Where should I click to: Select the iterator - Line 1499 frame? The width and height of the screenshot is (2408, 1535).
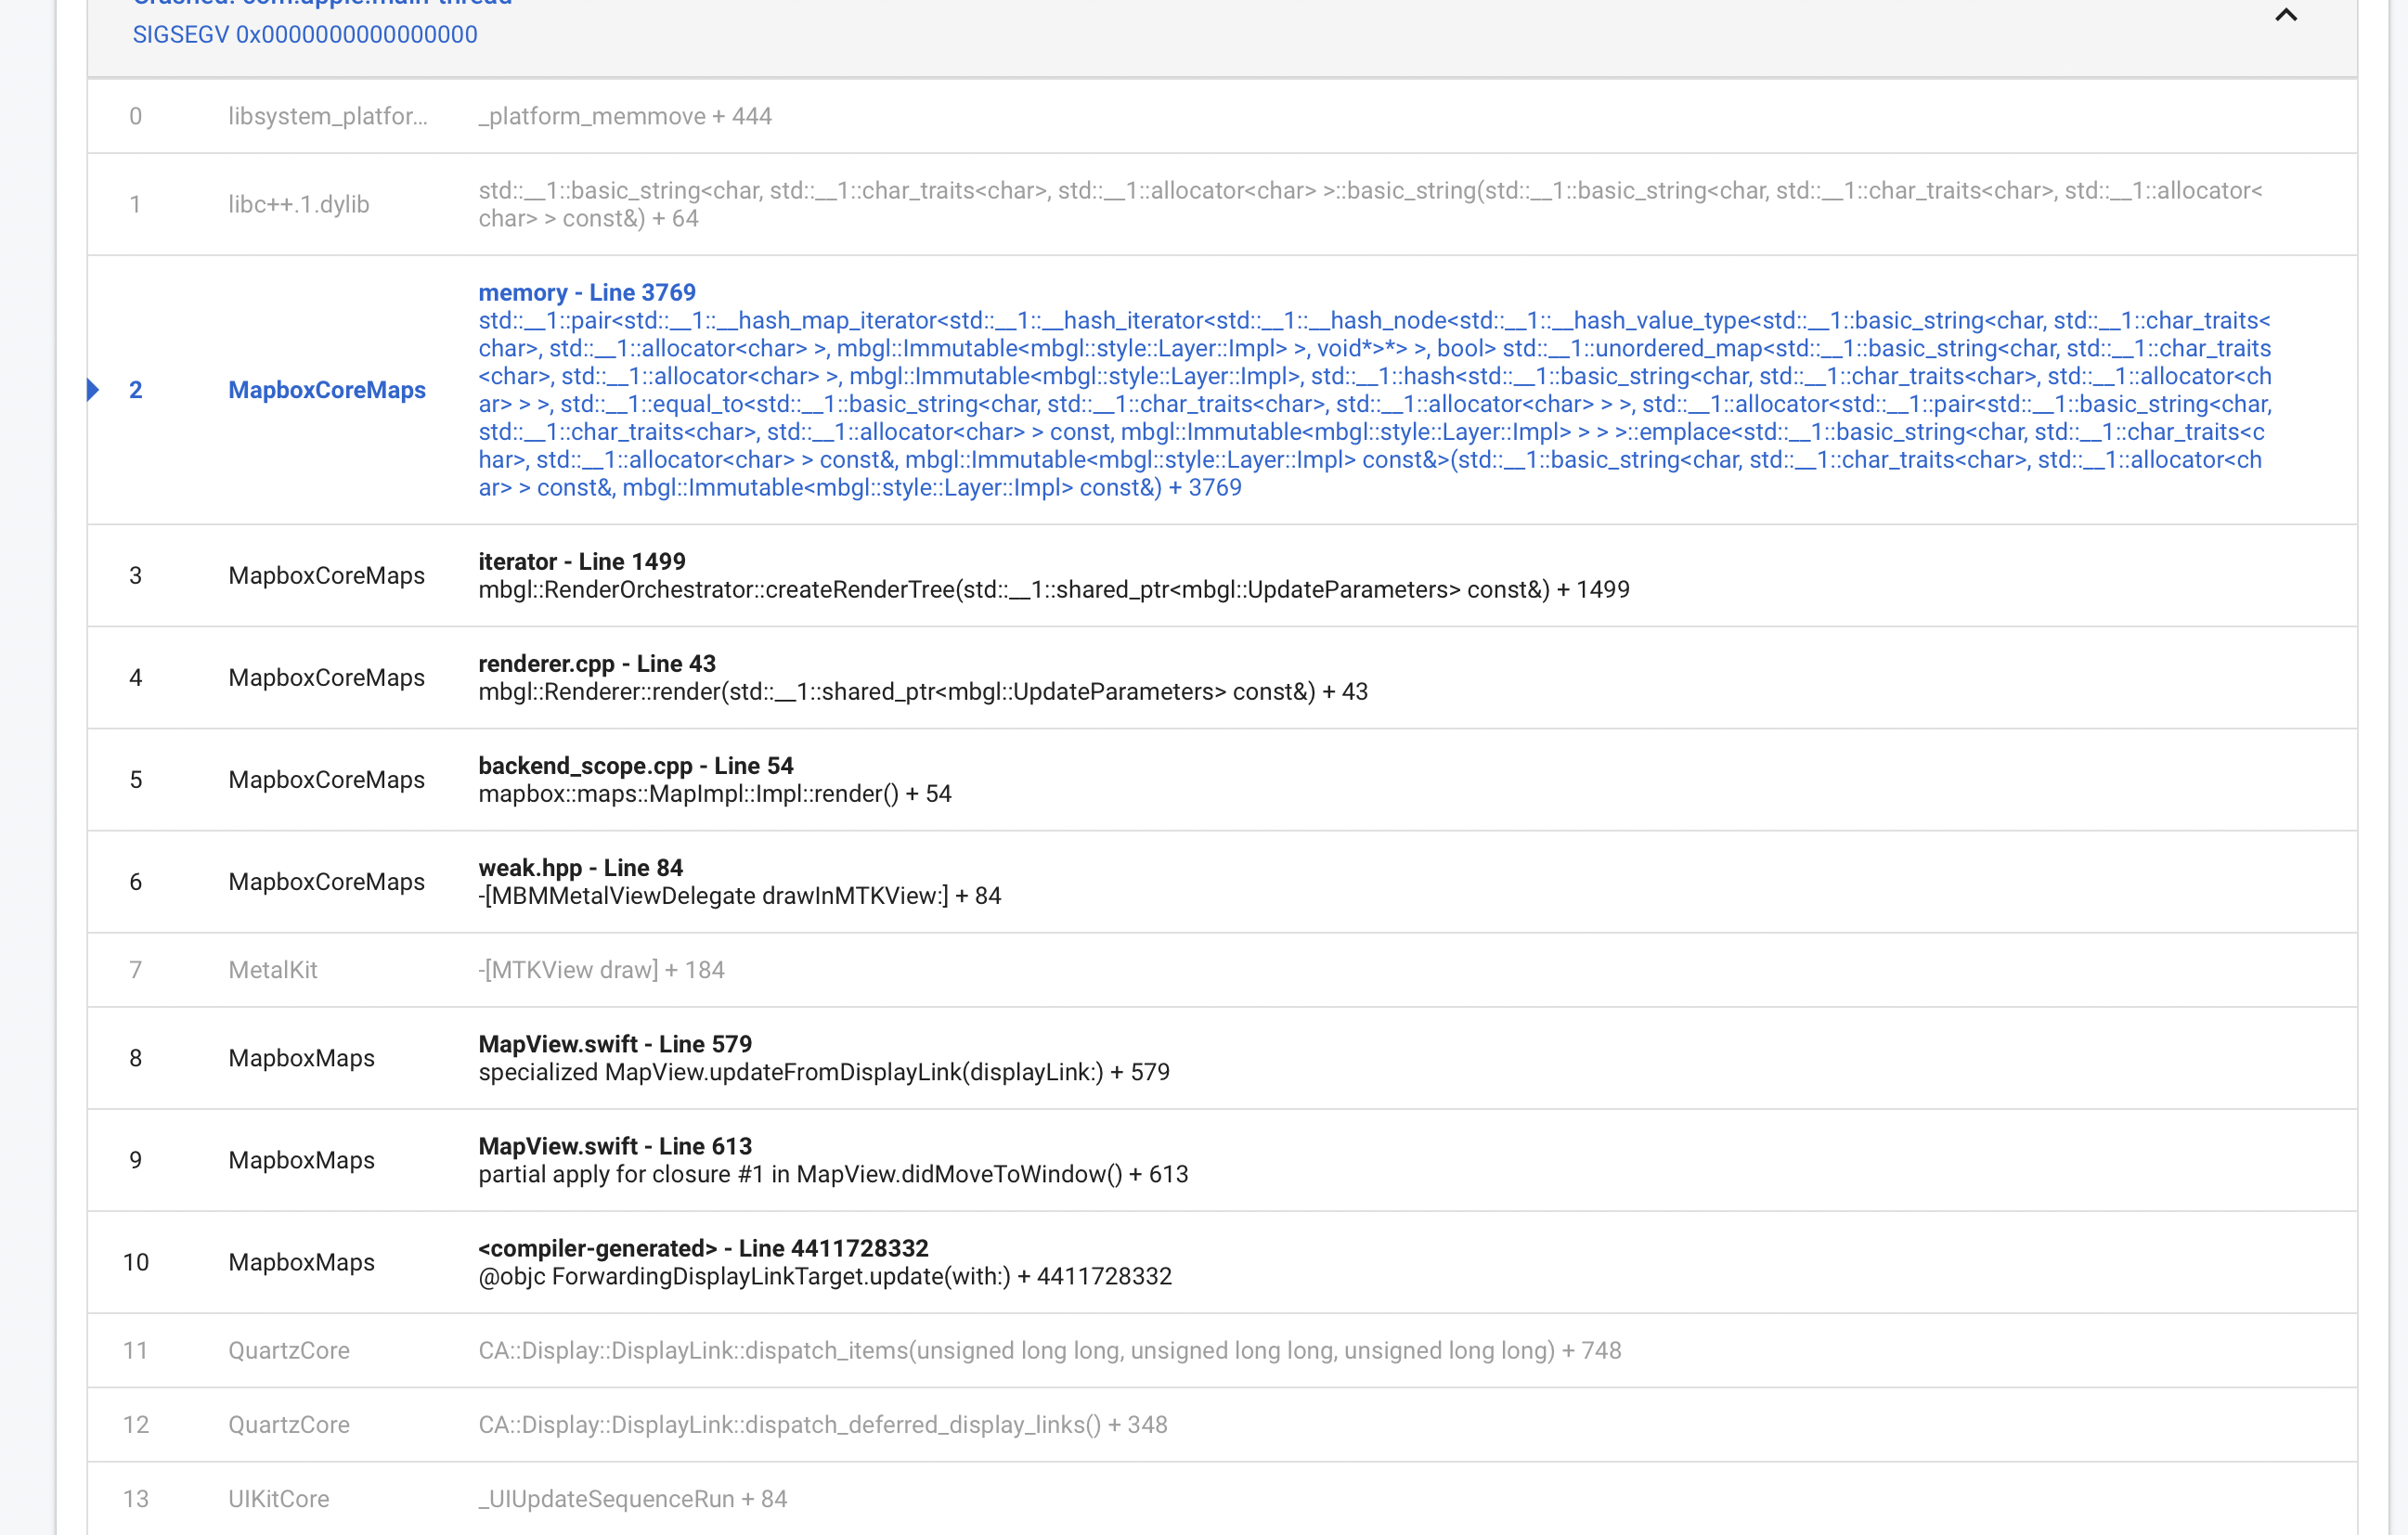tap(582, 561)
